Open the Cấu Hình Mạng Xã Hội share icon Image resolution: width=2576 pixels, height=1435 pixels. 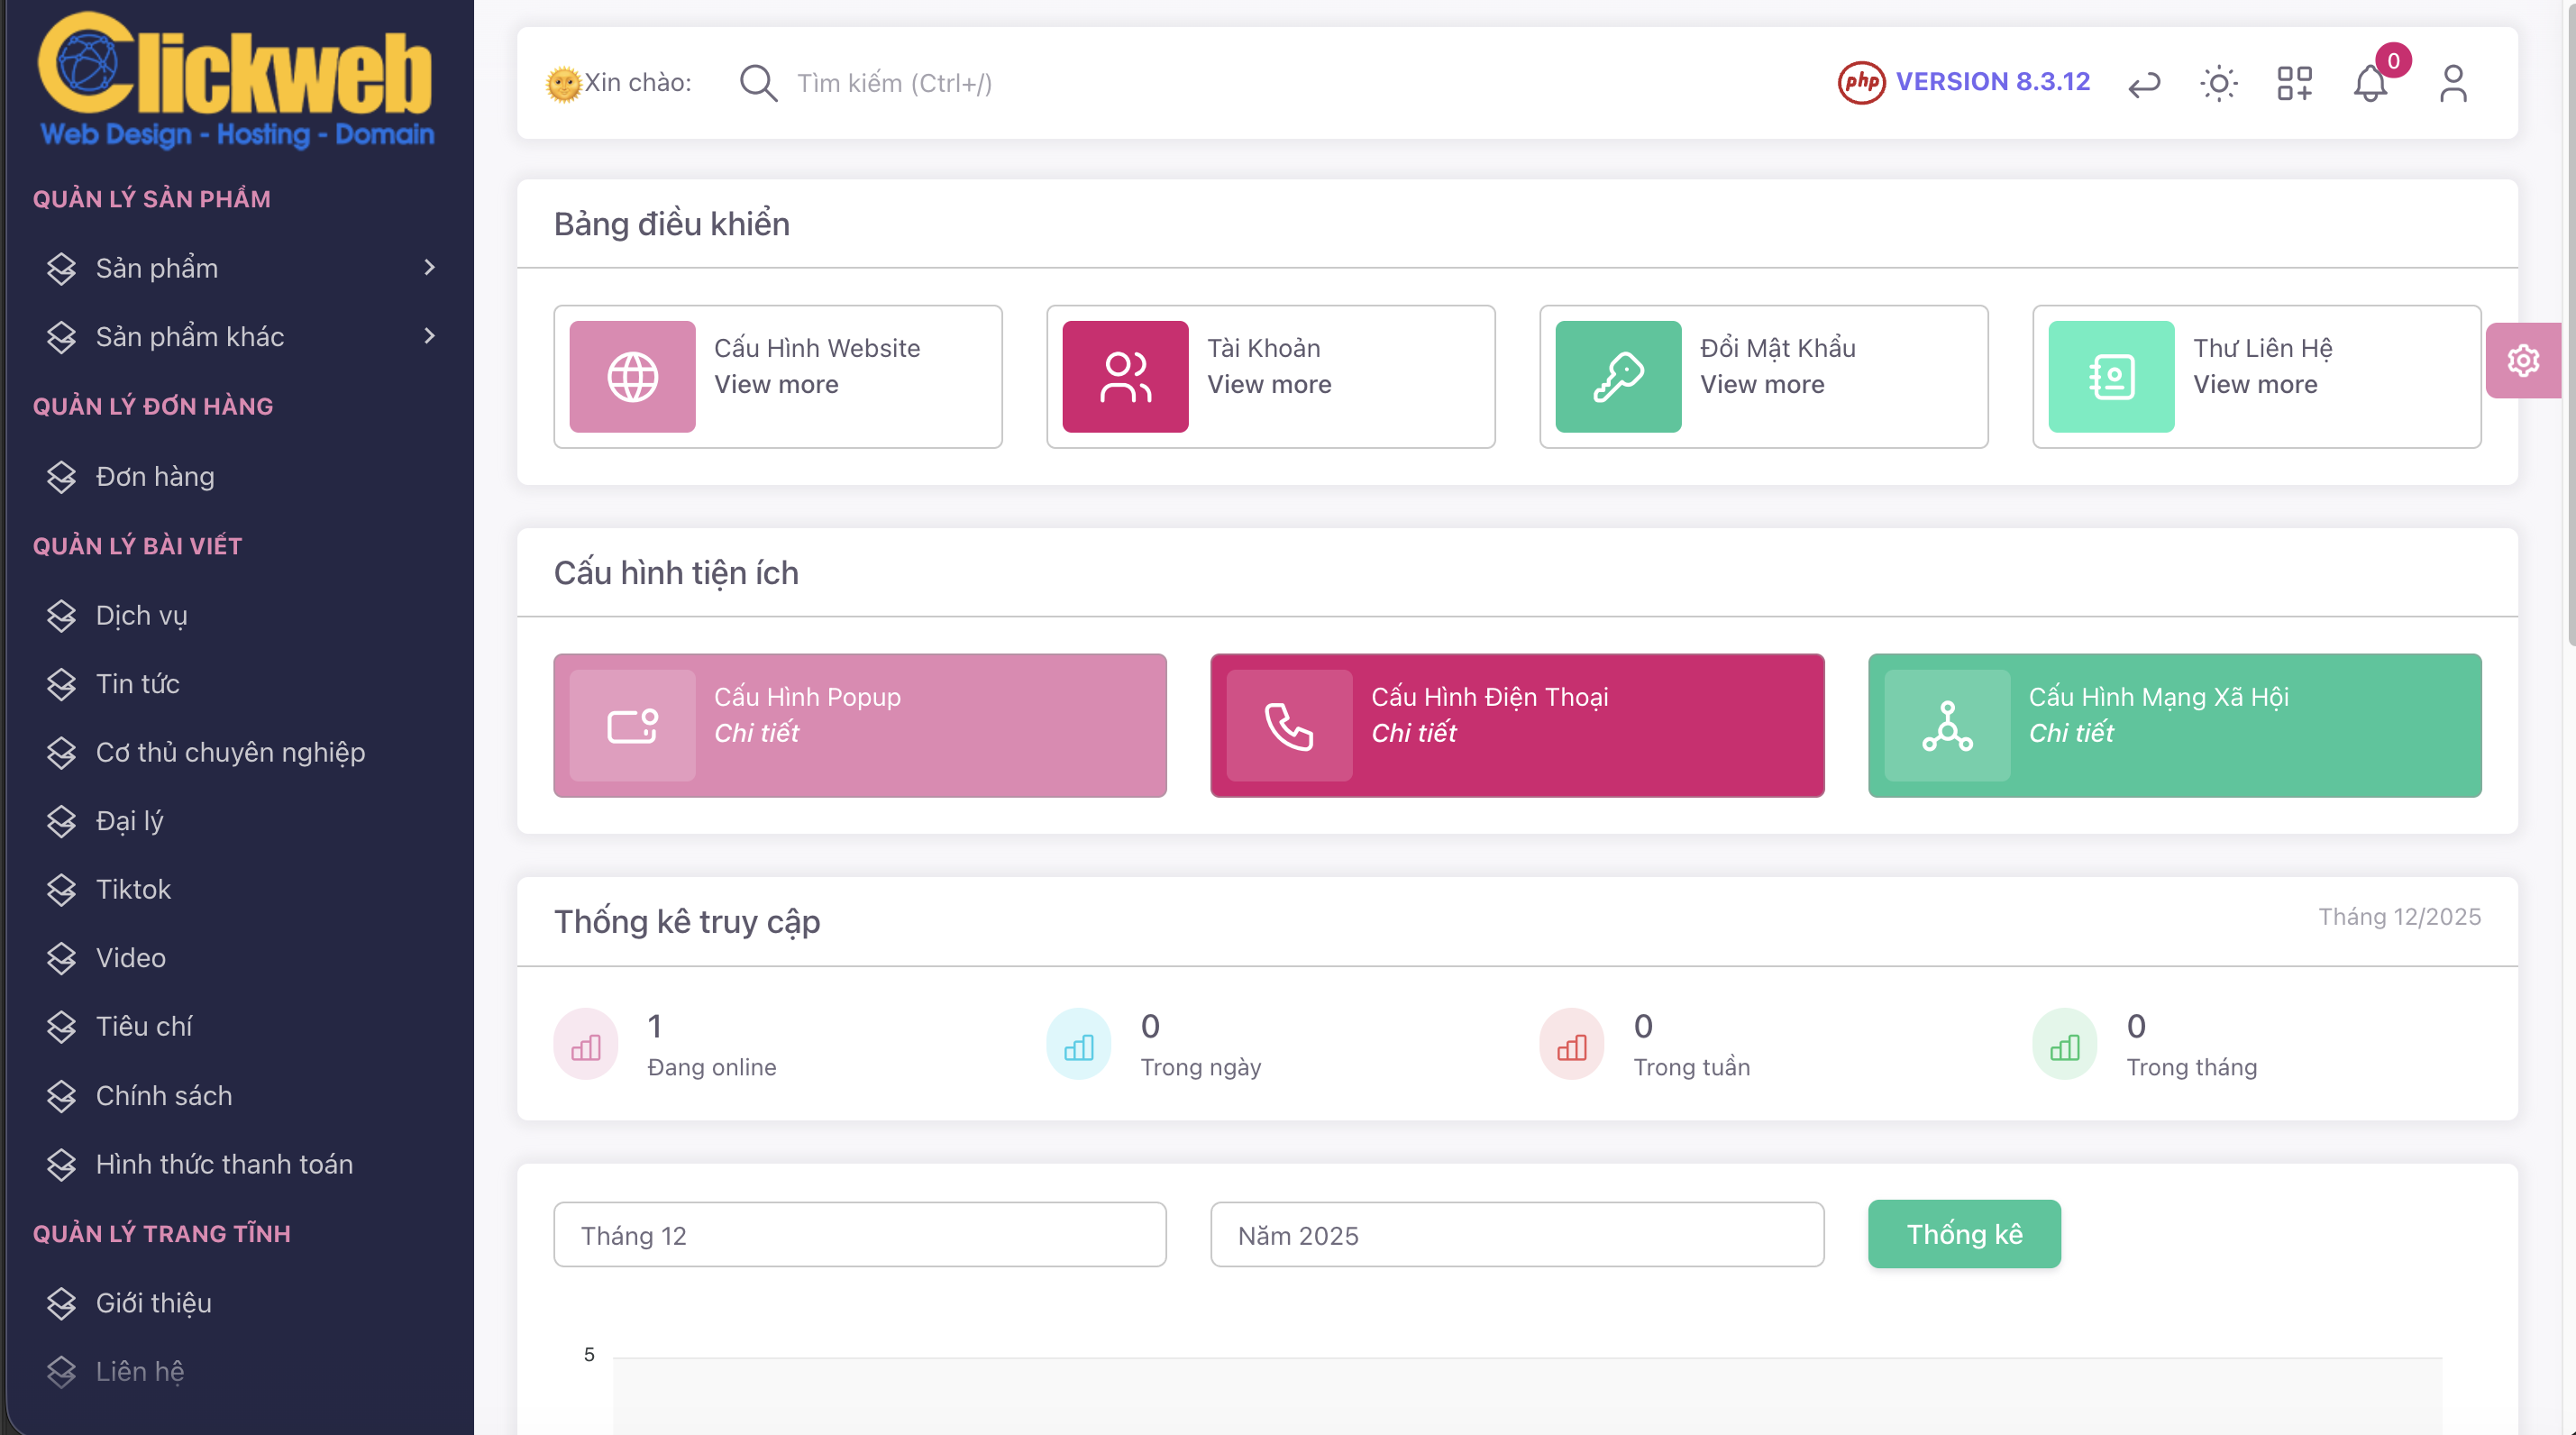tap(1946, 725)
